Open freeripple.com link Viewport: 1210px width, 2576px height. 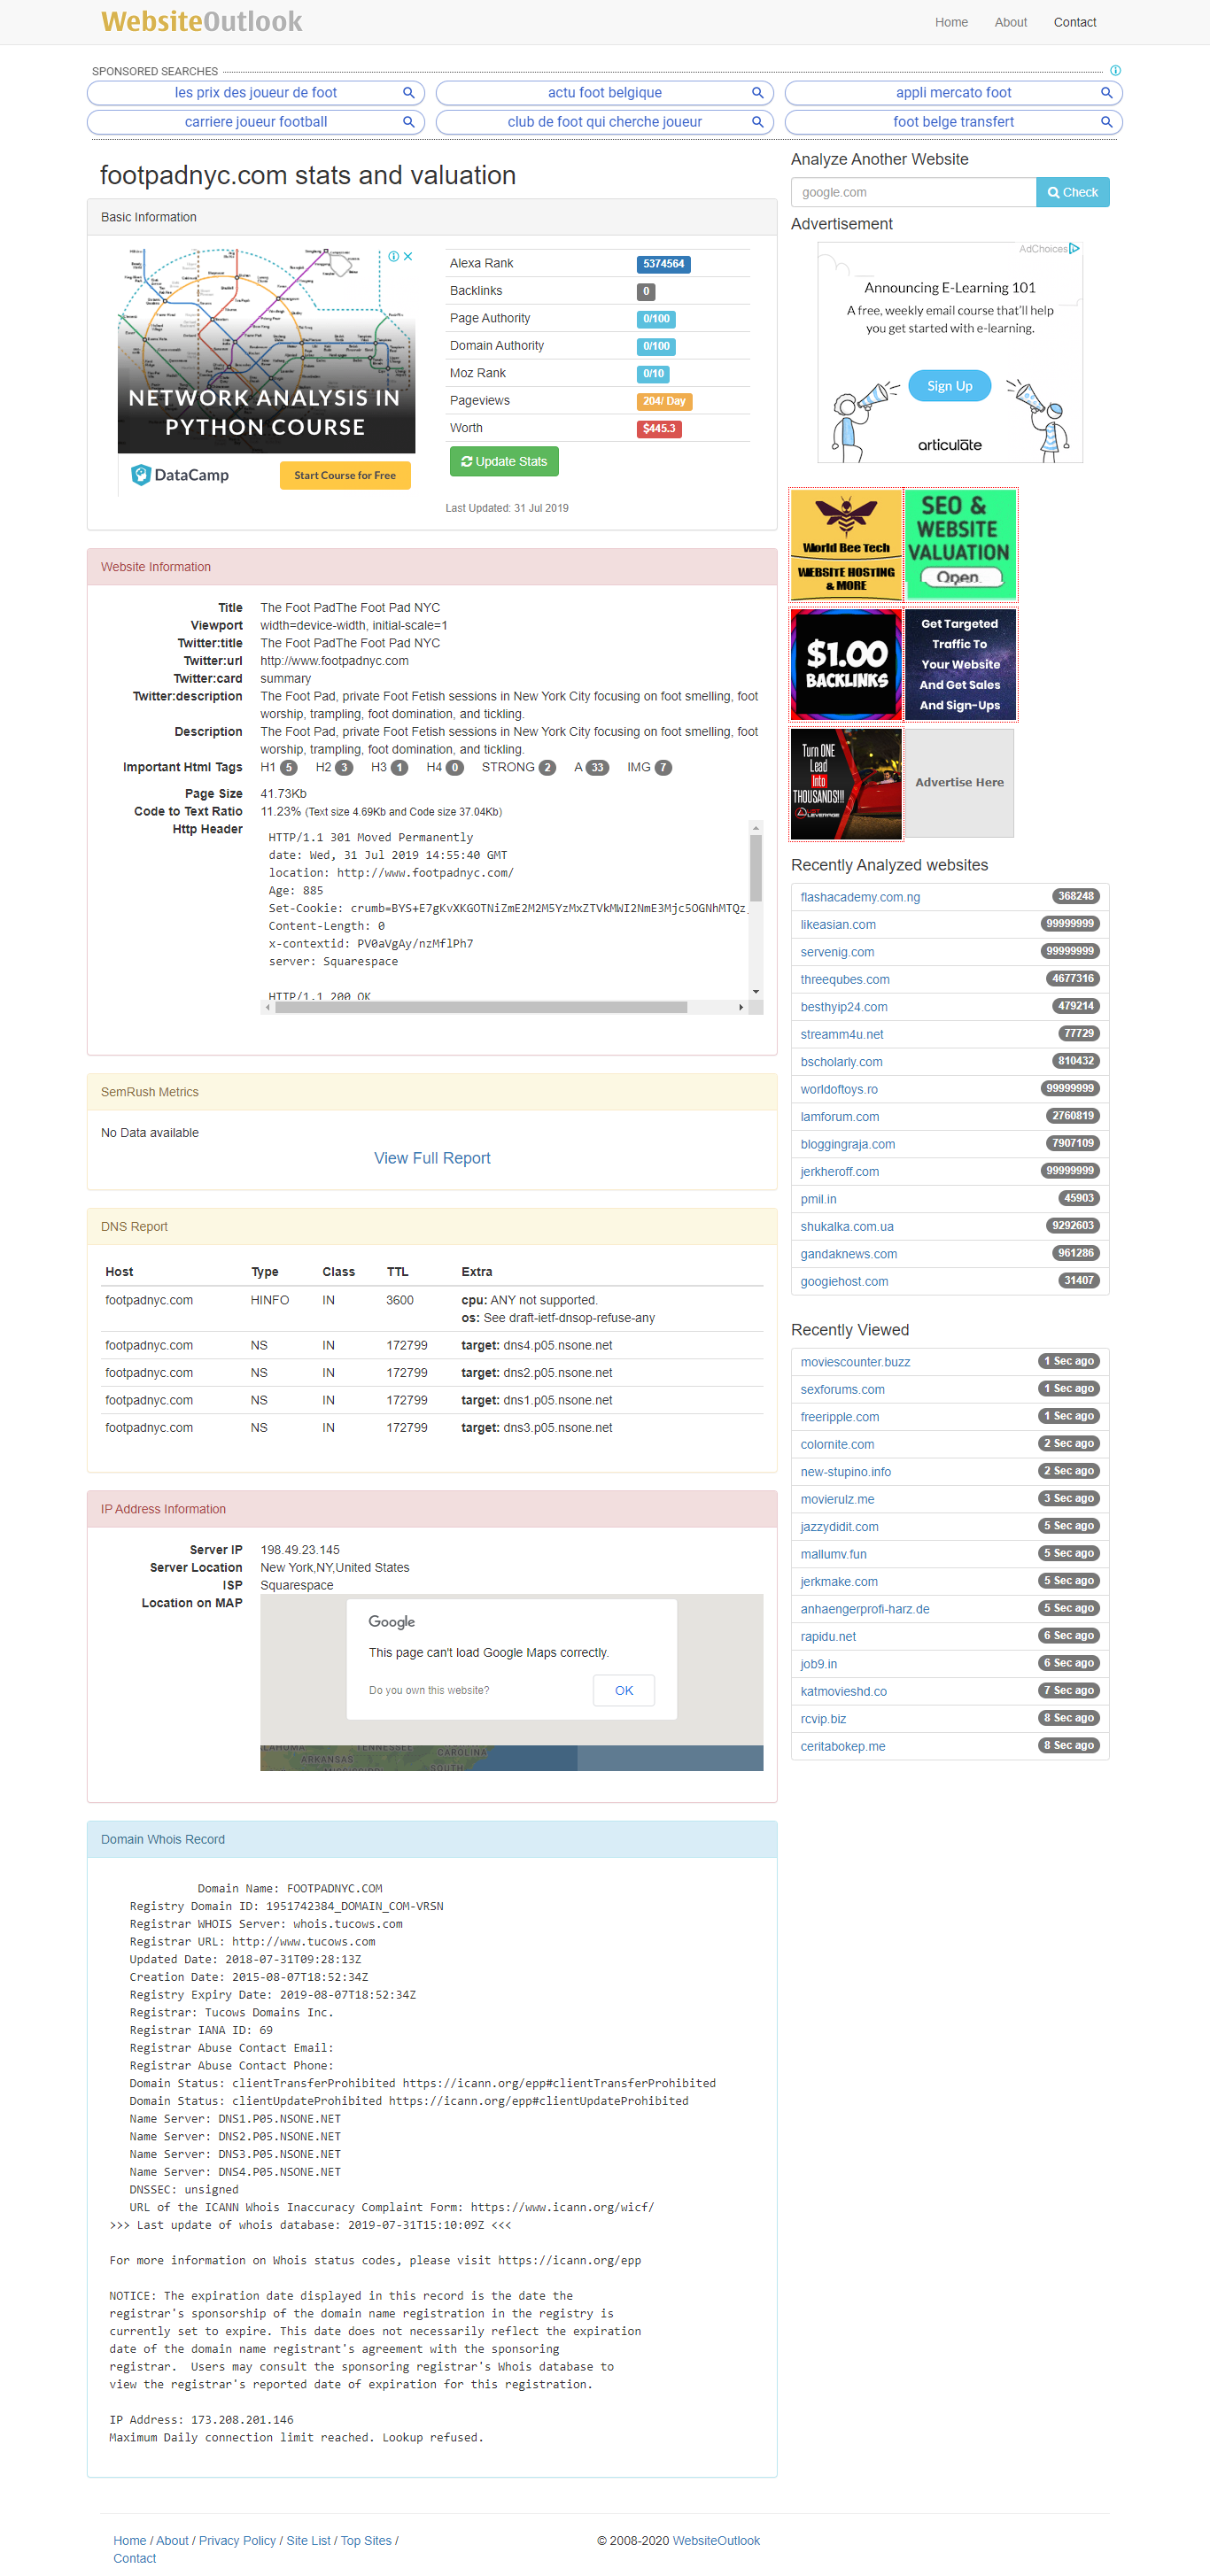coord(840,1417)
